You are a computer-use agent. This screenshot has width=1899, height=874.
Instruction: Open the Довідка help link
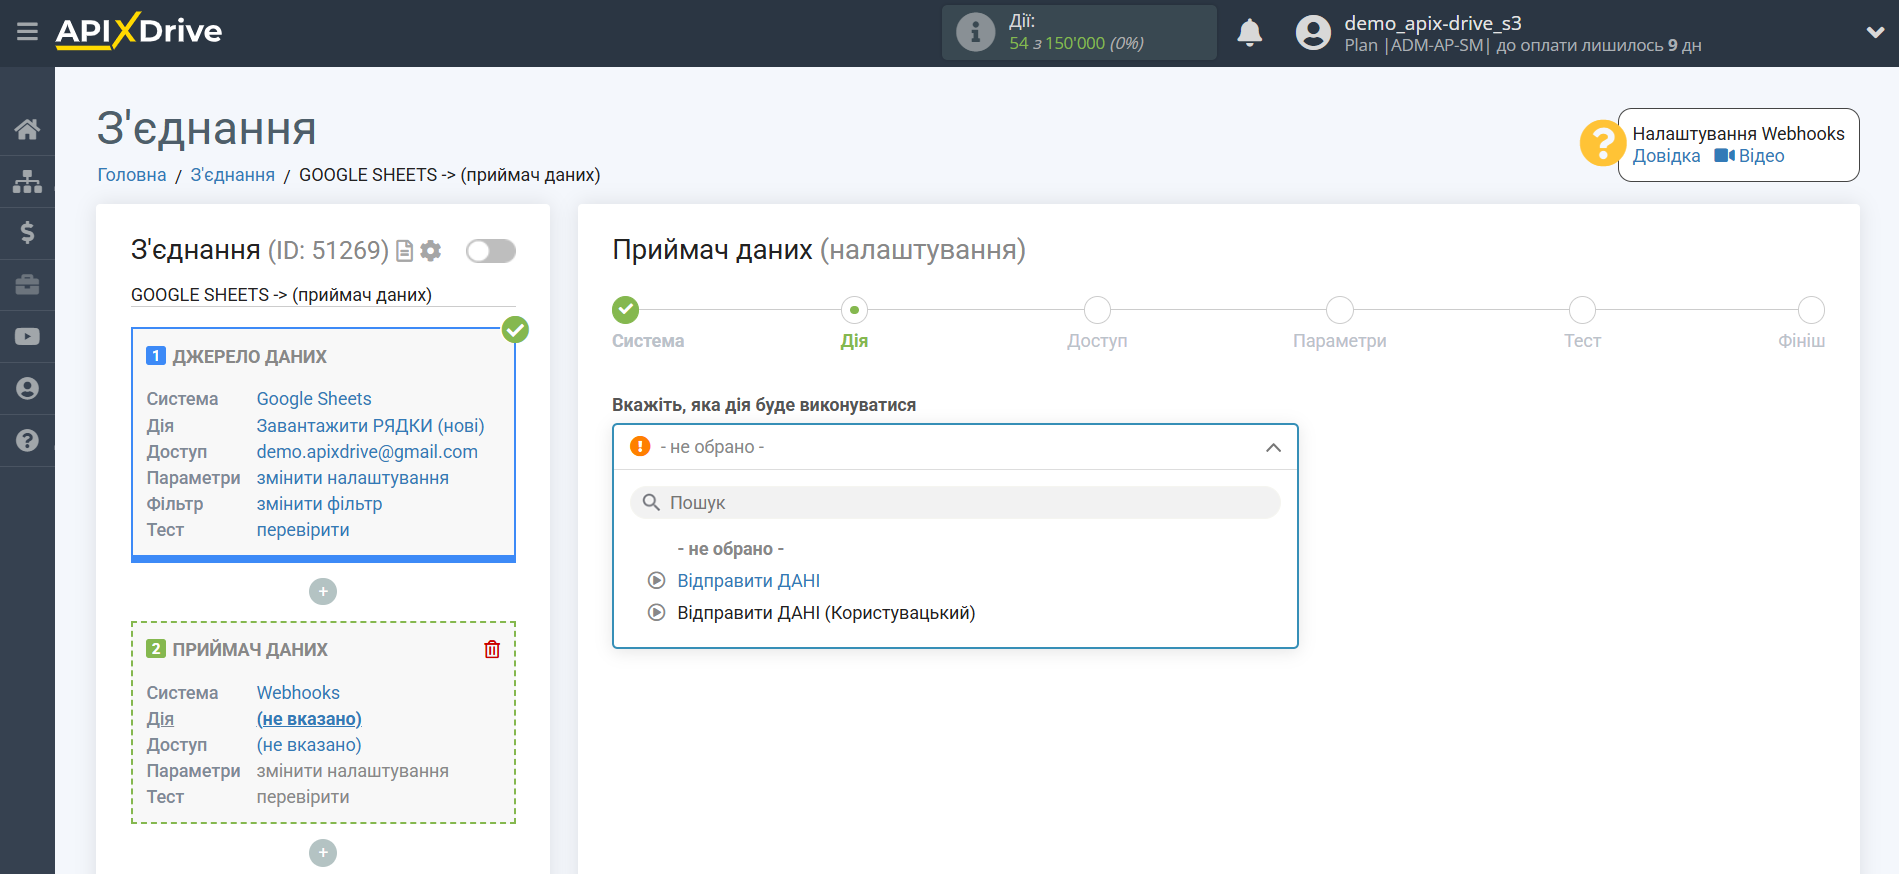(x=1666, y=156)
